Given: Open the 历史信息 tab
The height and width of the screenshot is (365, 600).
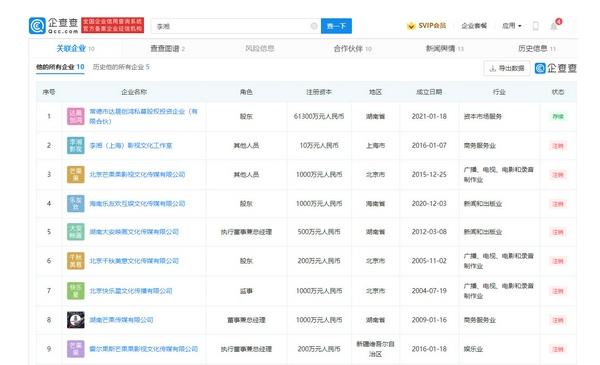Looking at the screenshot, I should point(537,49).
